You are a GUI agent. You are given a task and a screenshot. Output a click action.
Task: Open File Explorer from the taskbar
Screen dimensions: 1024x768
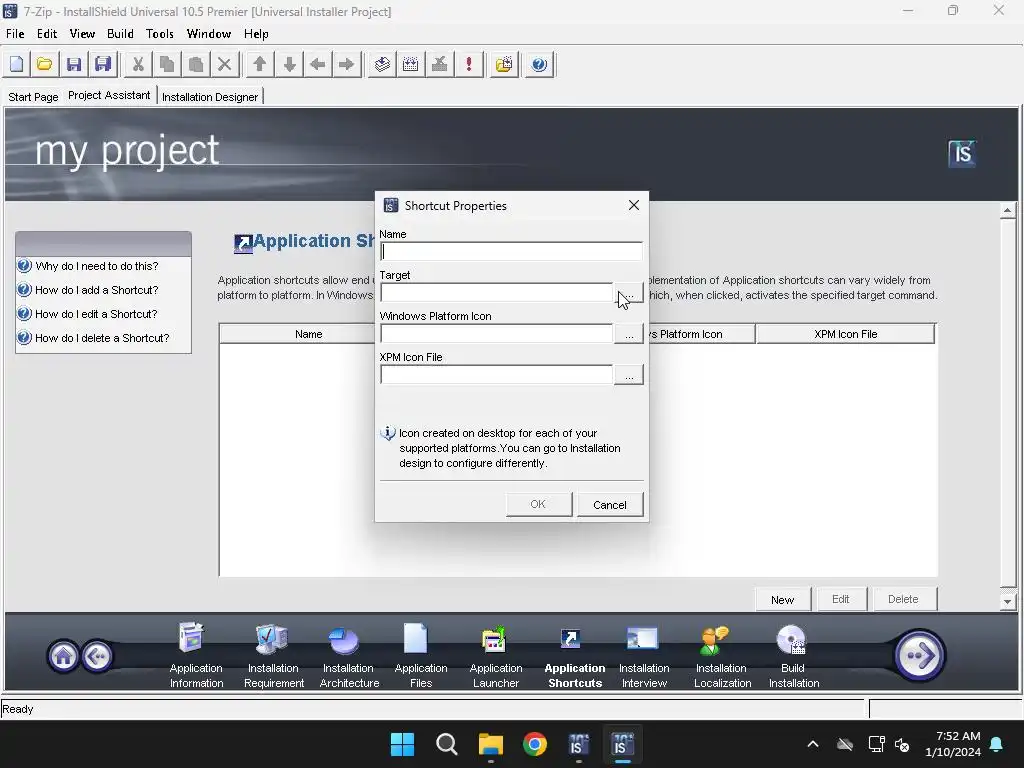point(490,744)
